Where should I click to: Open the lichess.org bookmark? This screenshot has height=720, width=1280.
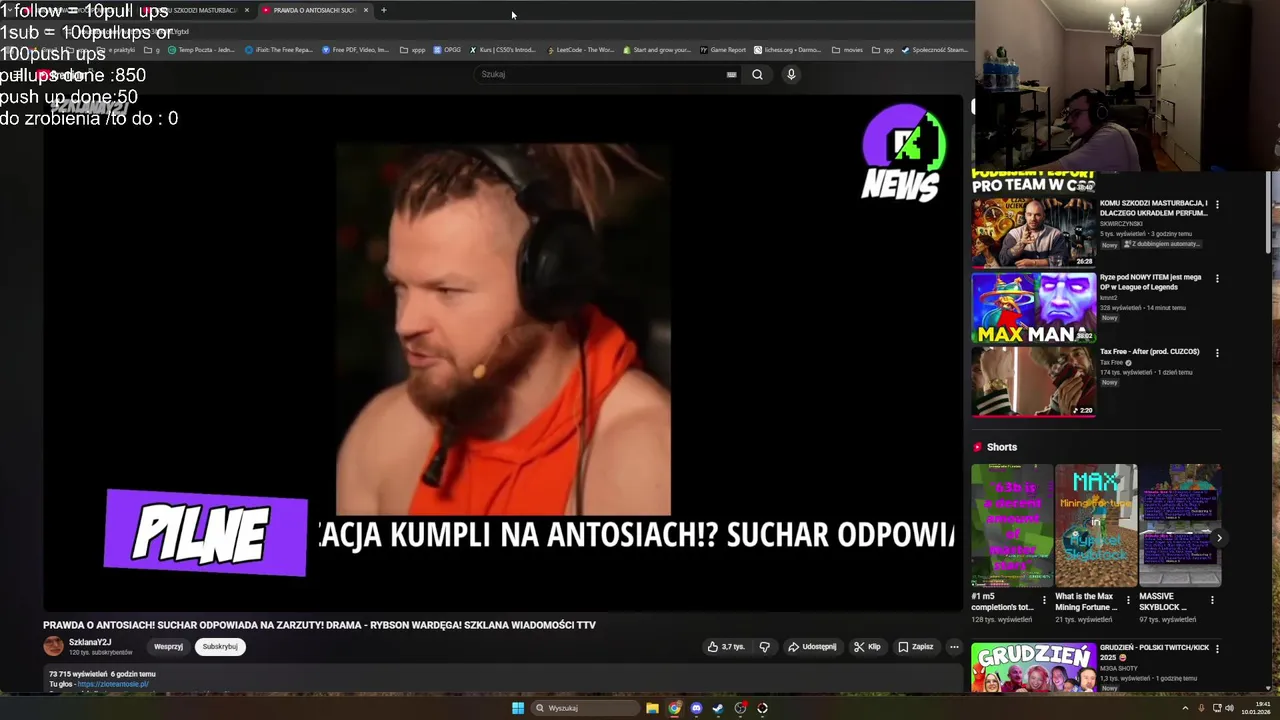pyautogui.click(x=788, y=49)
